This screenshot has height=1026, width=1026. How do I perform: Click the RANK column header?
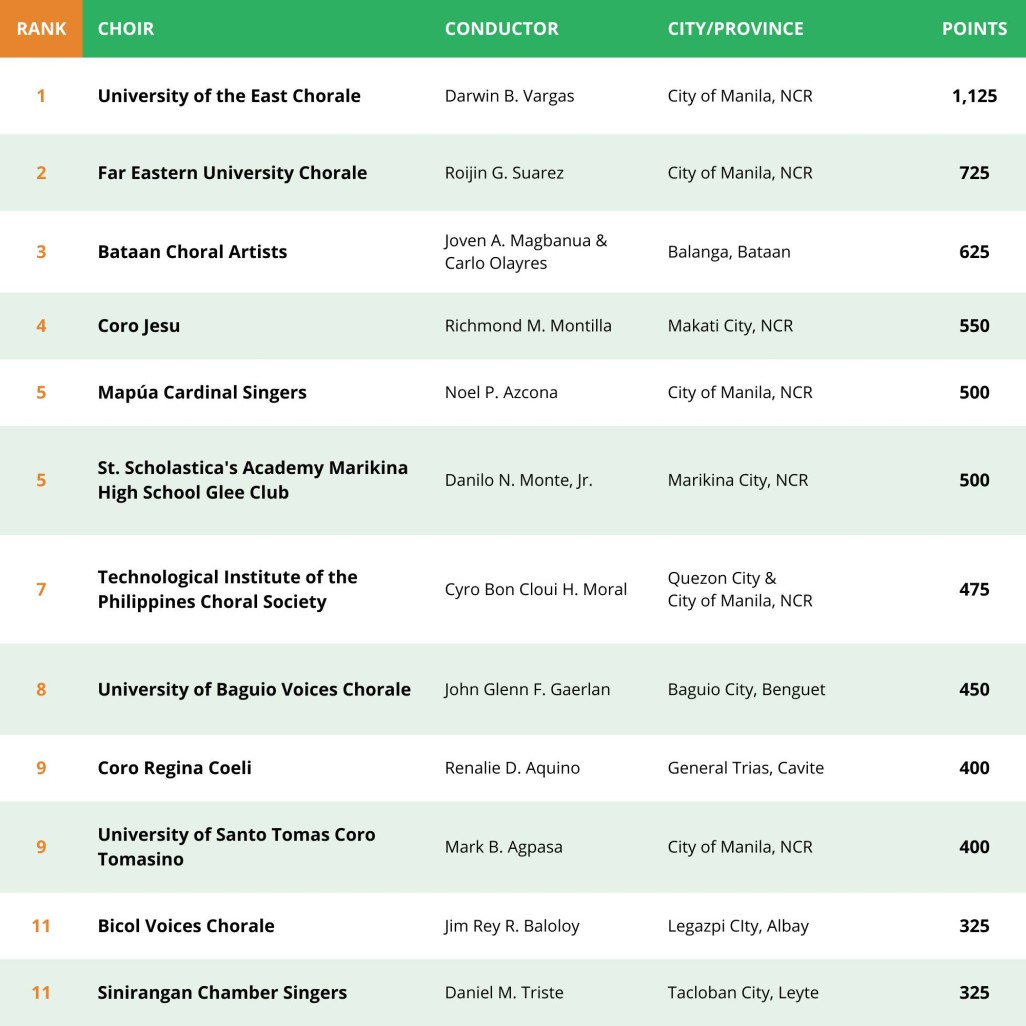coord(41,29)
